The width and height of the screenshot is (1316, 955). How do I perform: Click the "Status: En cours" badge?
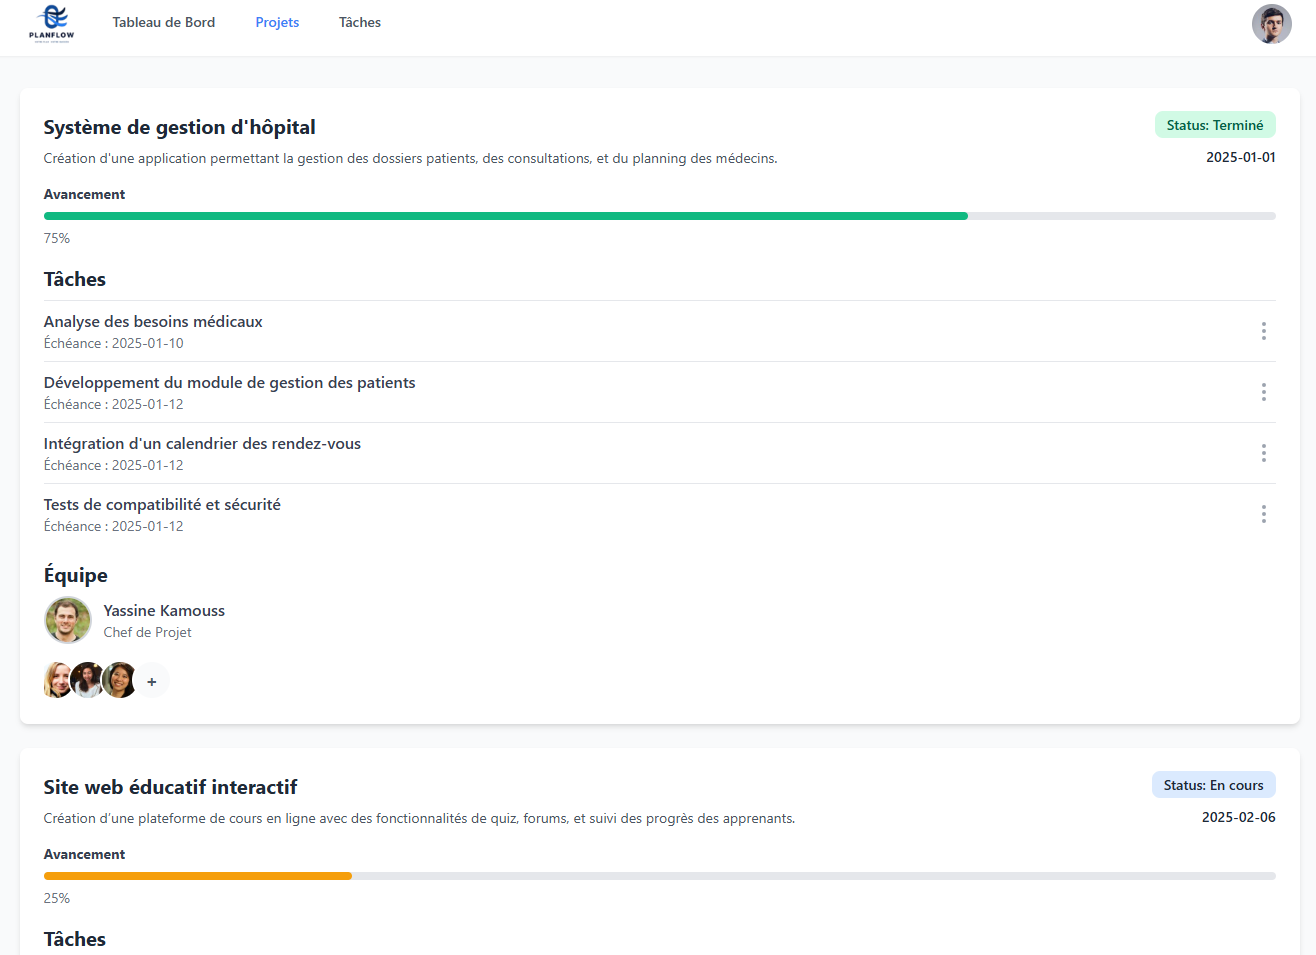point(1213,784)
